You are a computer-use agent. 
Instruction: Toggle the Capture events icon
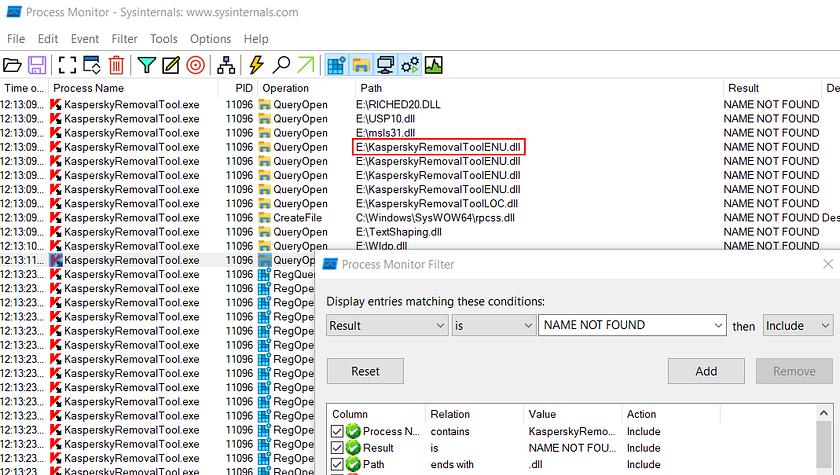pos(67,65)
